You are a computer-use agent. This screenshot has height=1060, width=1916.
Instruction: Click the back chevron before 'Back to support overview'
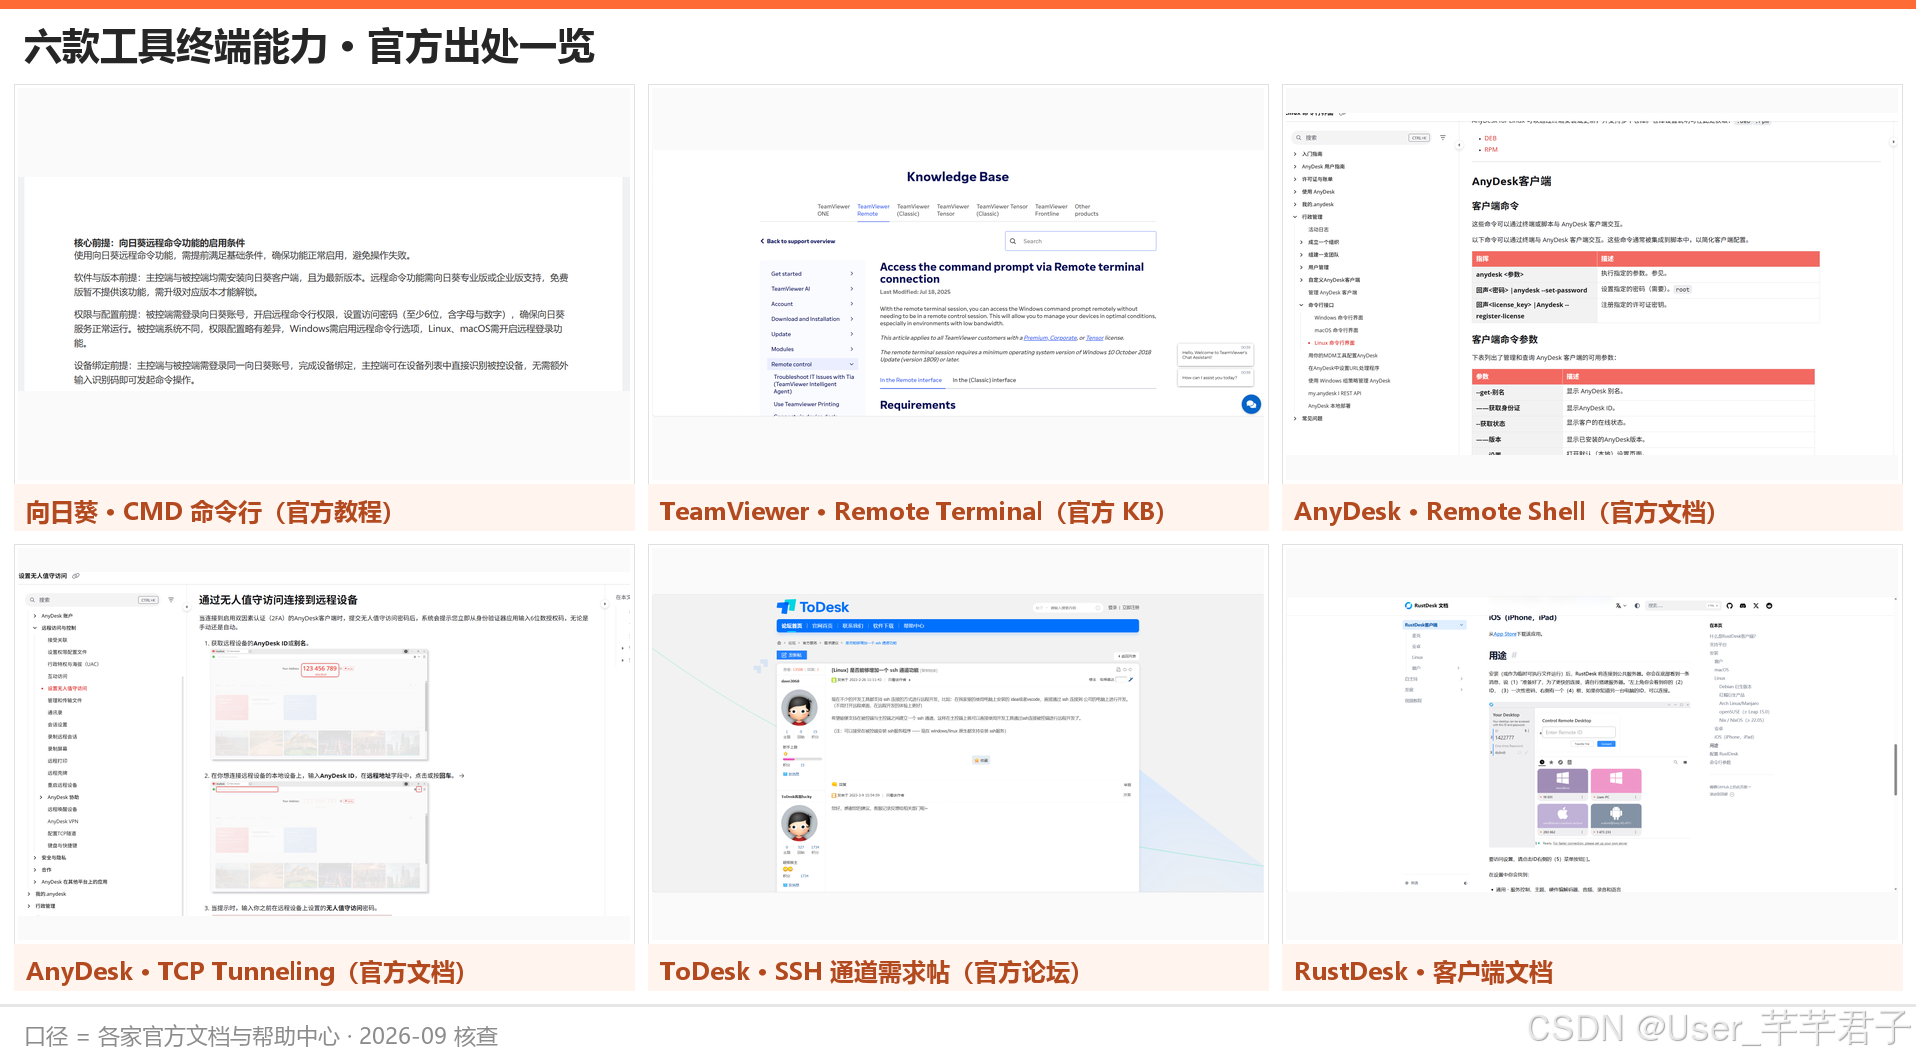point(762,241)
